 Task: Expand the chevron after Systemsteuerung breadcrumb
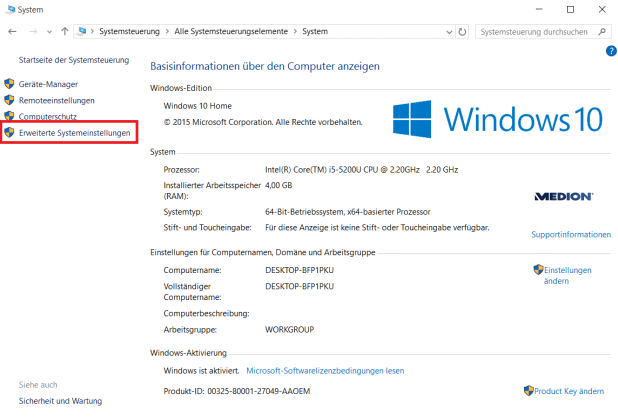[167, 32]
